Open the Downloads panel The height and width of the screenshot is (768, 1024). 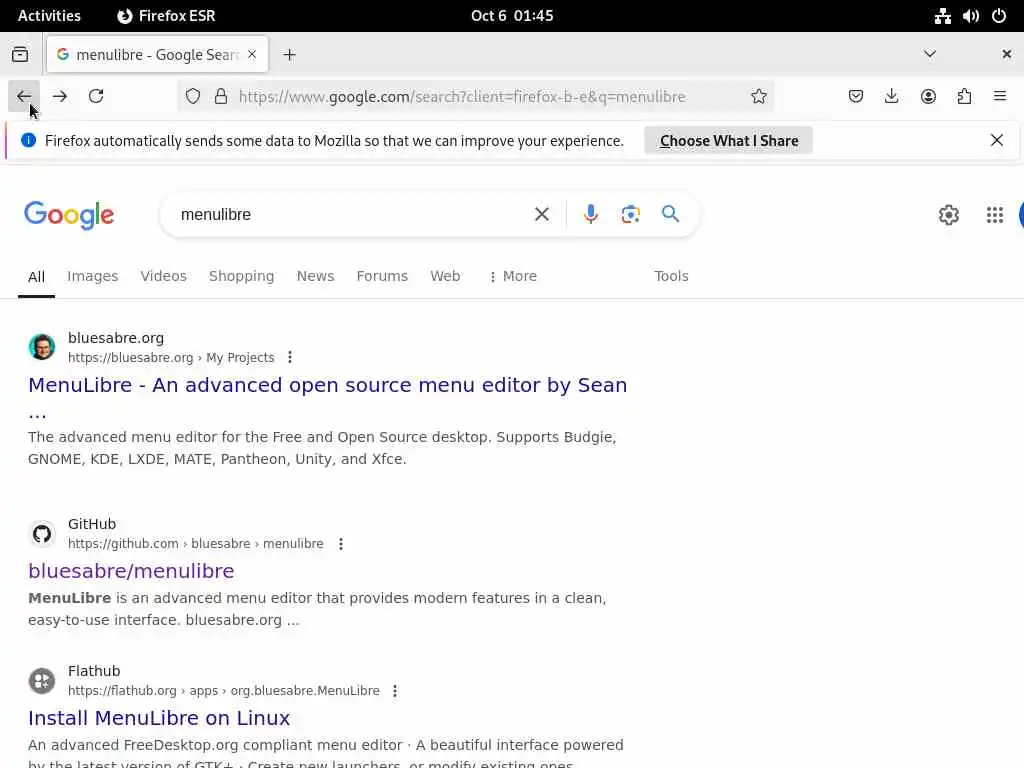tap(891, 97)
